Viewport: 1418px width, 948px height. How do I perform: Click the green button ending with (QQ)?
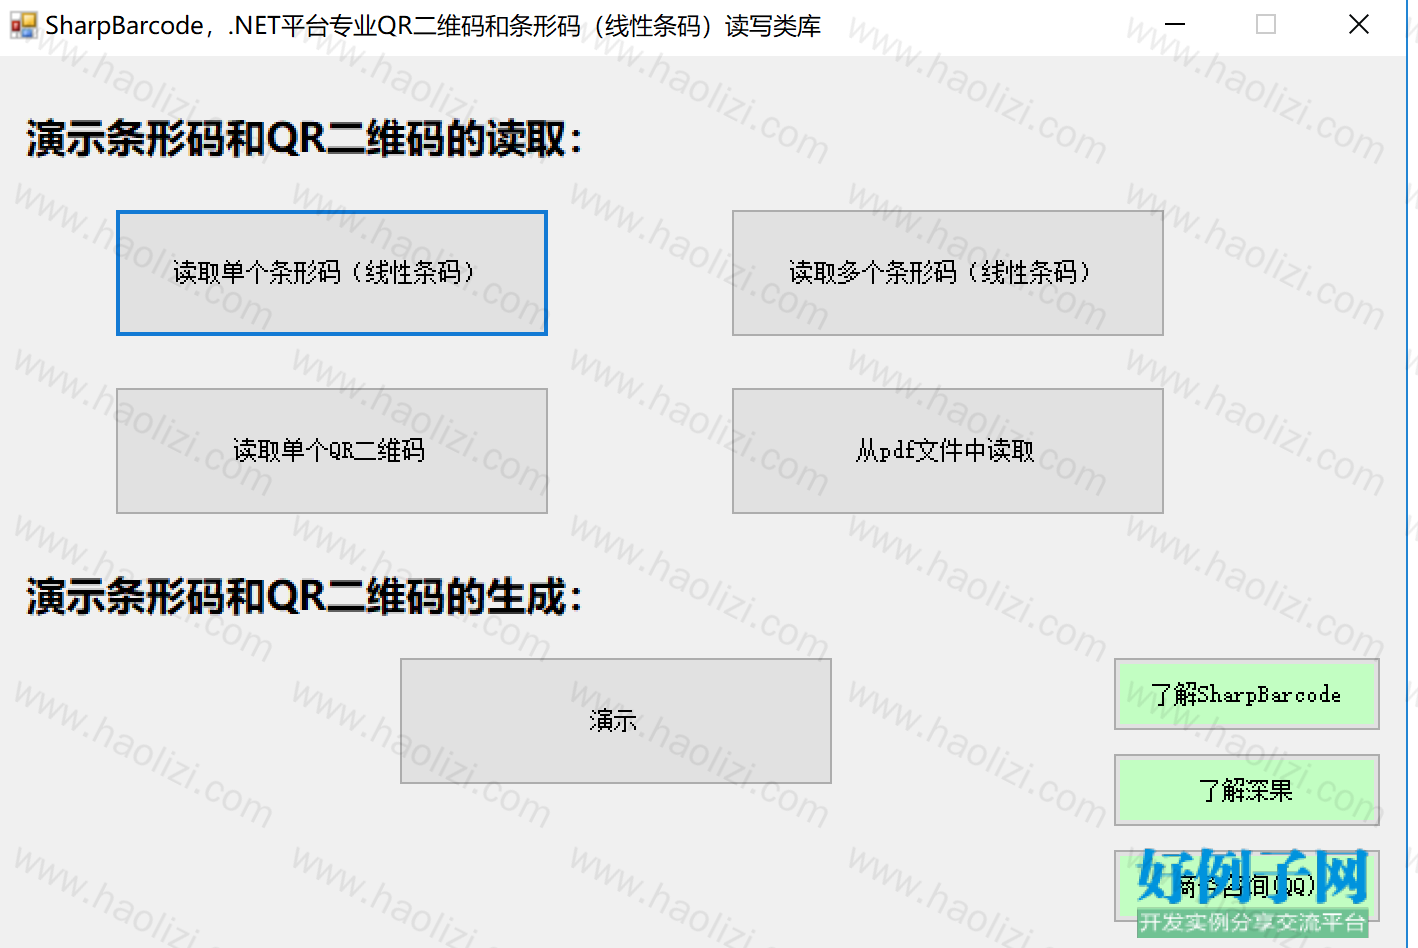tap(1247, 886)
